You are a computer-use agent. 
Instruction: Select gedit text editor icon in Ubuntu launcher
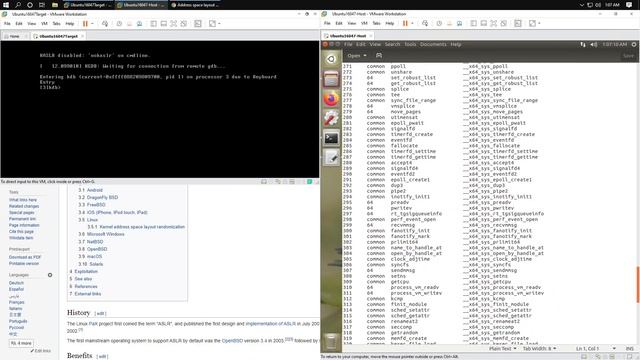click(x=331, y=158)
